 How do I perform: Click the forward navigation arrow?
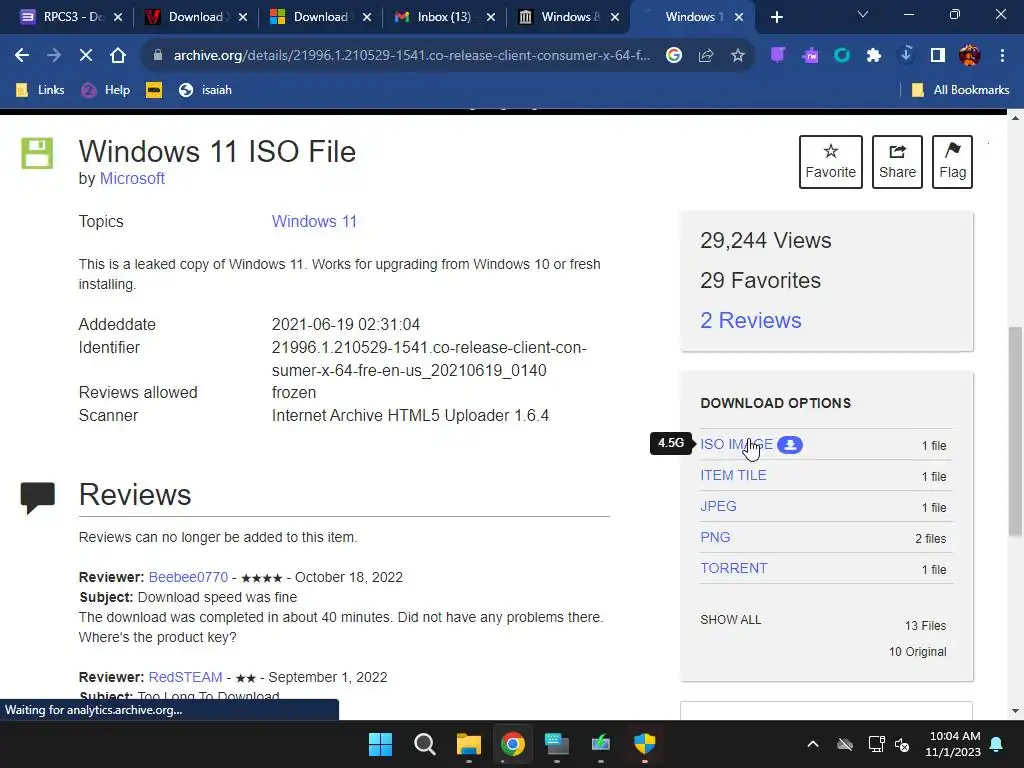pyautogui.click(x=54, y=56)
